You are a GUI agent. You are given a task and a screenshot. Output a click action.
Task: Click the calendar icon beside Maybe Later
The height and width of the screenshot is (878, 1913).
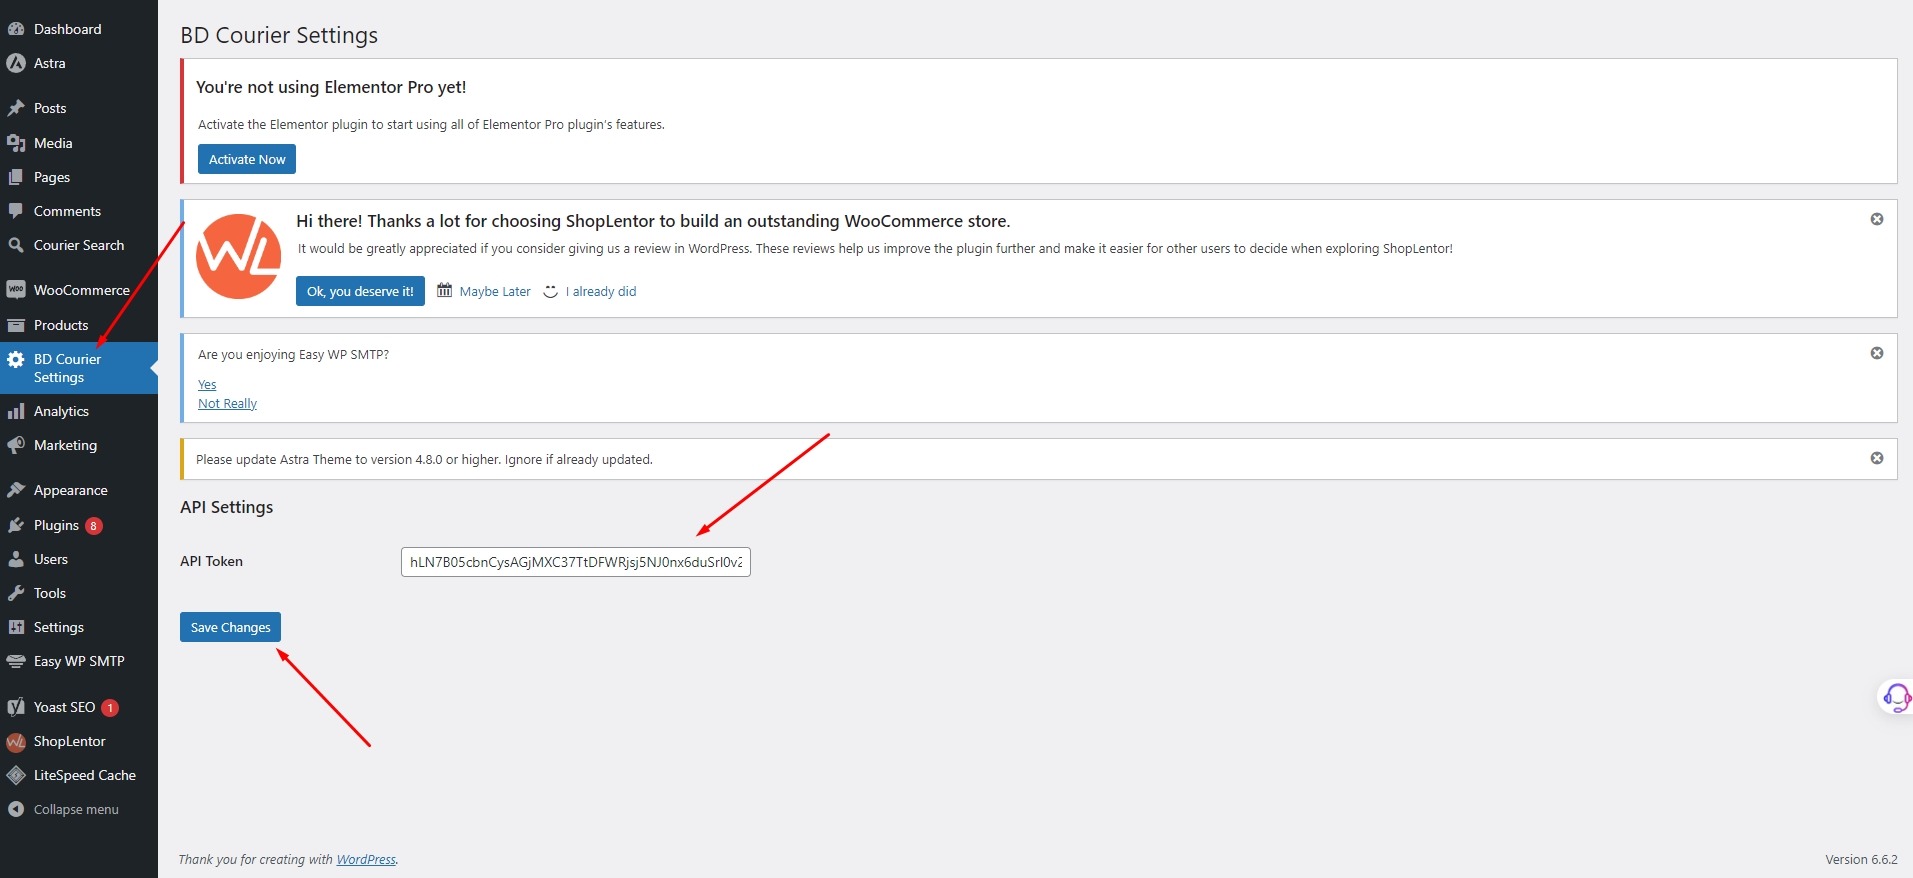point(445,291)
